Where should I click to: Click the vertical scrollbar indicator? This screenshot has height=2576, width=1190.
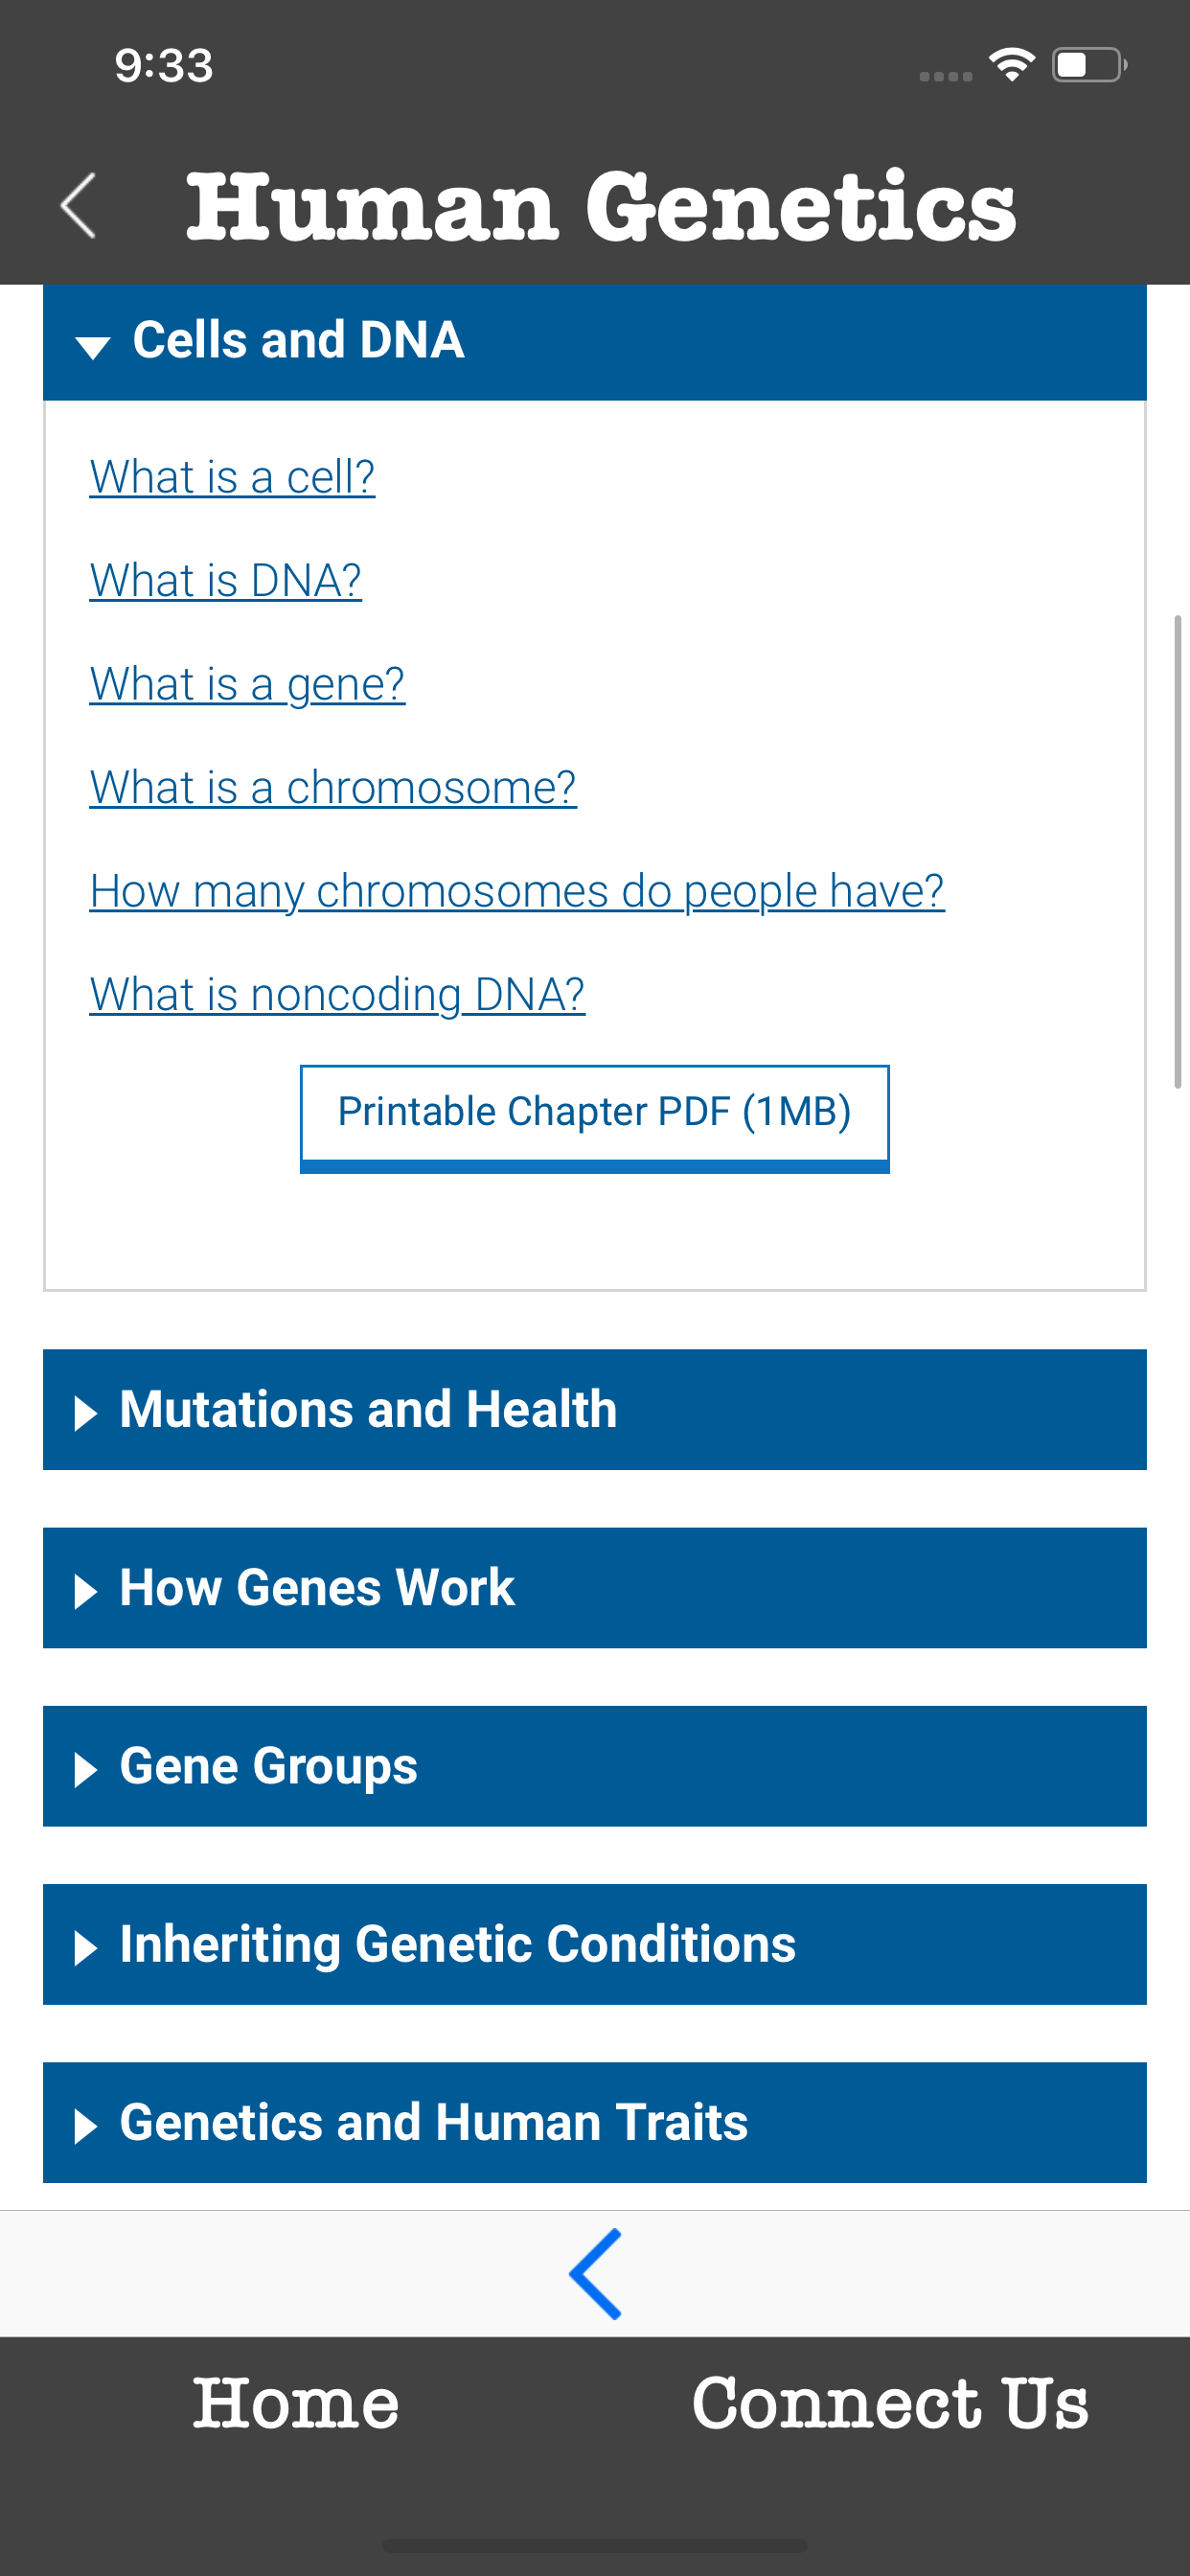click(x=1177, y=852)
